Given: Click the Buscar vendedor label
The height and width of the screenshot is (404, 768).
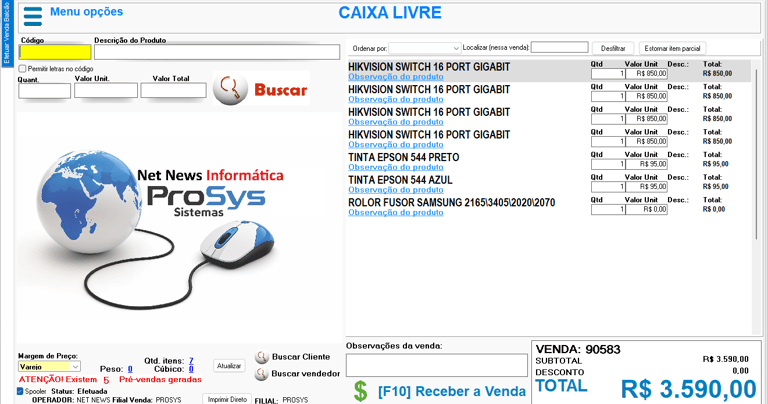Looking at the screenshot, I should (306, 374).
